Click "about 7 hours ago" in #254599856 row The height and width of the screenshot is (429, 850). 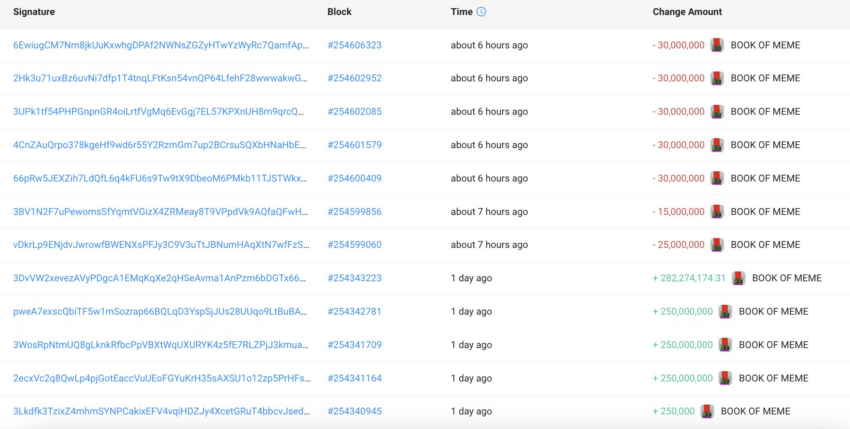pyautogui.click(x=489, y=212)
